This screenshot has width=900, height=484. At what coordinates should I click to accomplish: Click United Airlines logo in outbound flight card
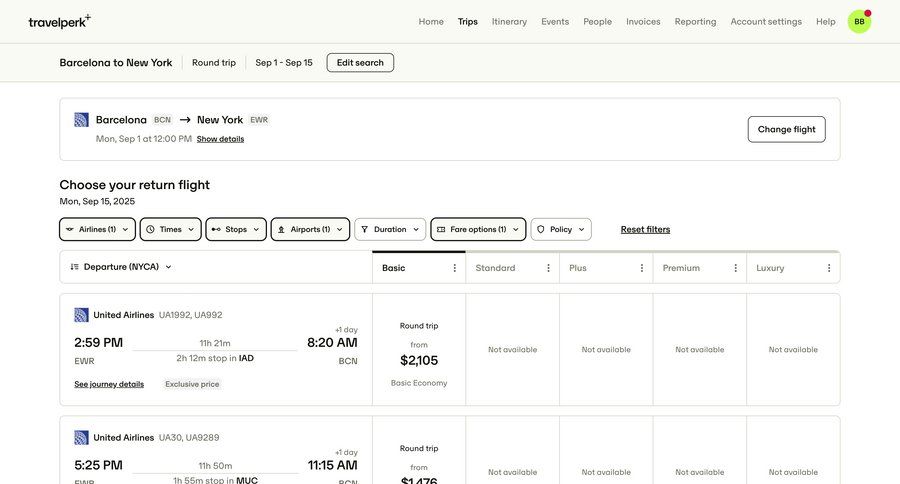click(x=82, y=120)
